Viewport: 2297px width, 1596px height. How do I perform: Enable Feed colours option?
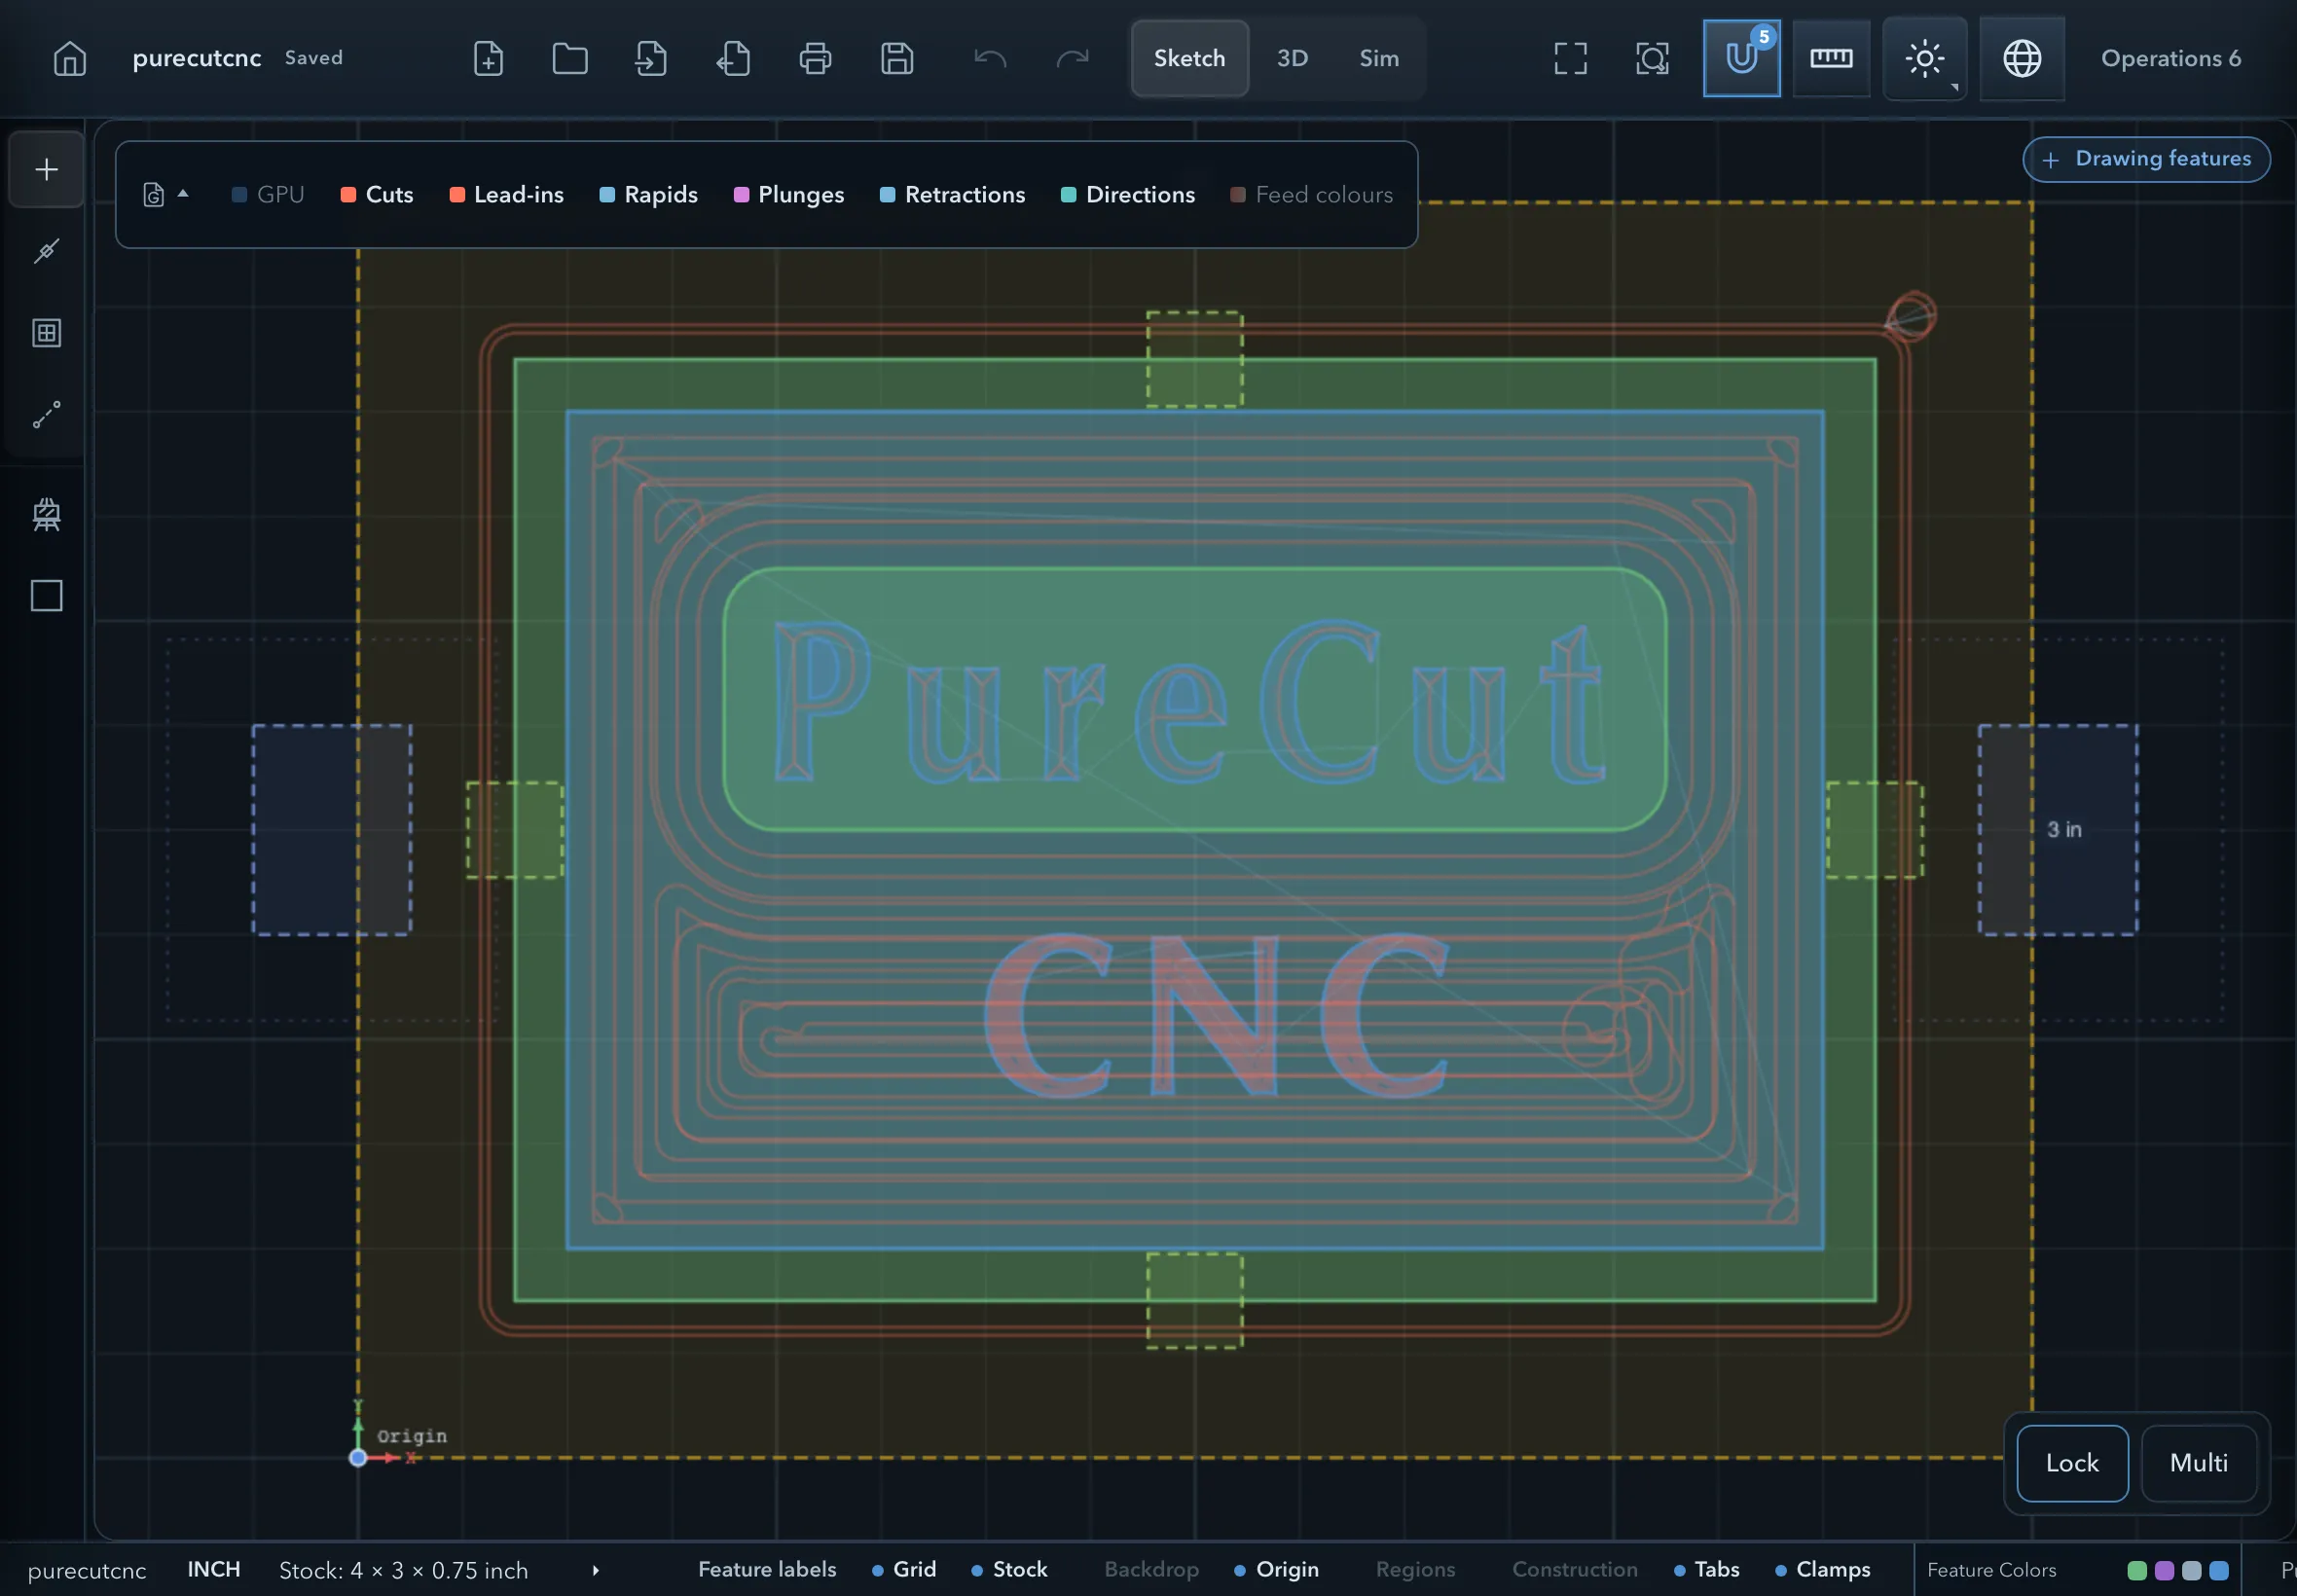1311,195
